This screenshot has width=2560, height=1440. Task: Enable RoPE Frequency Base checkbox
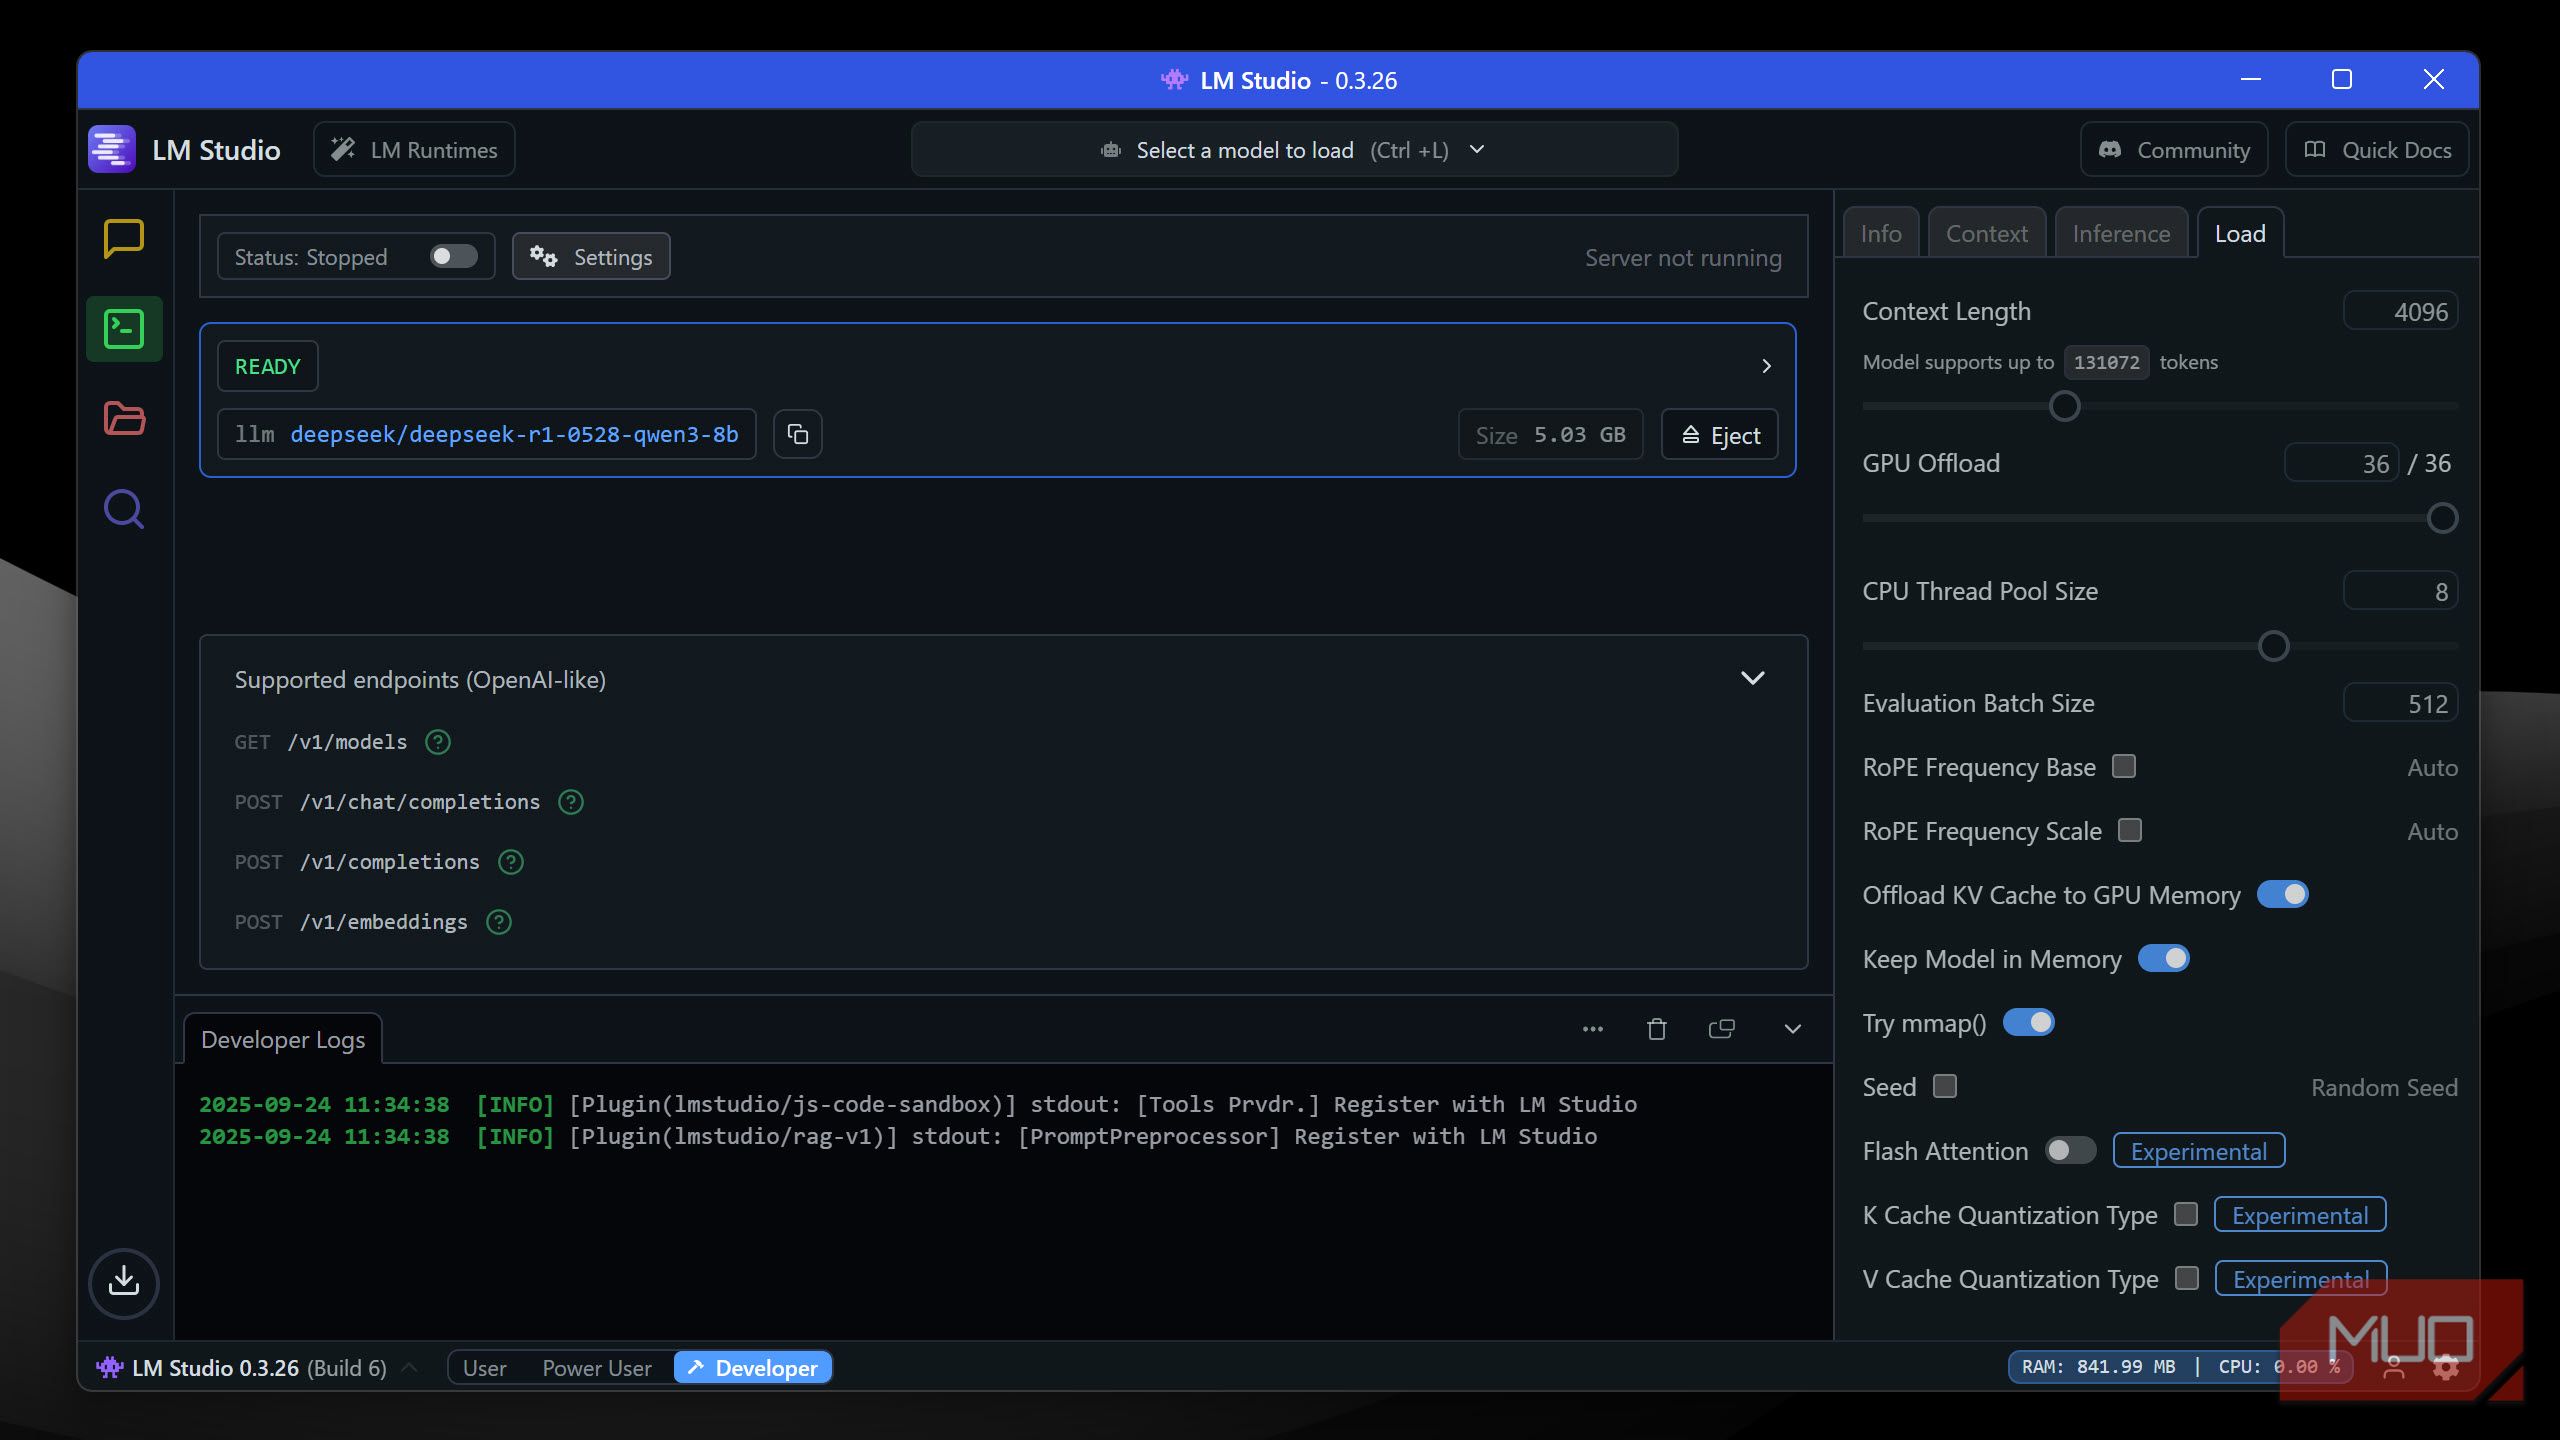pos(2124,766)
